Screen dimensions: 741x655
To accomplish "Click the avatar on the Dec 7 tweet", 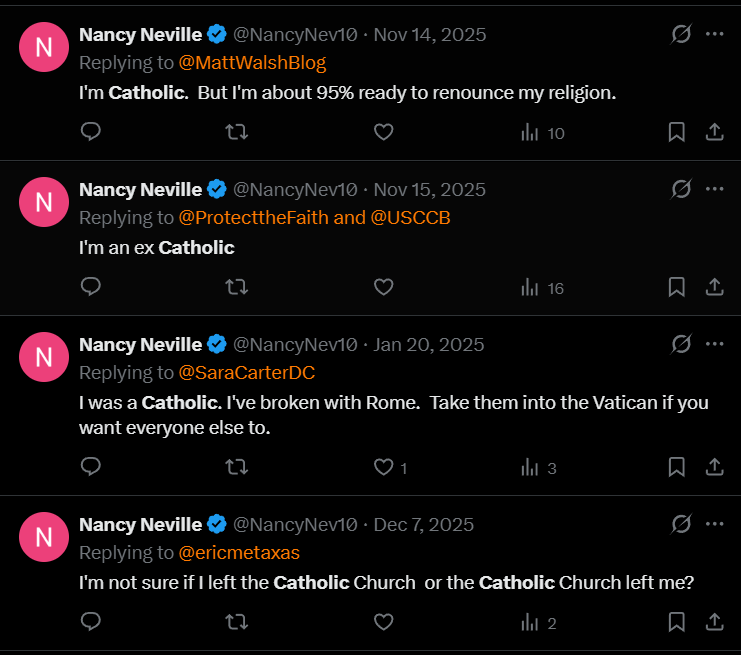I will 44,536.
